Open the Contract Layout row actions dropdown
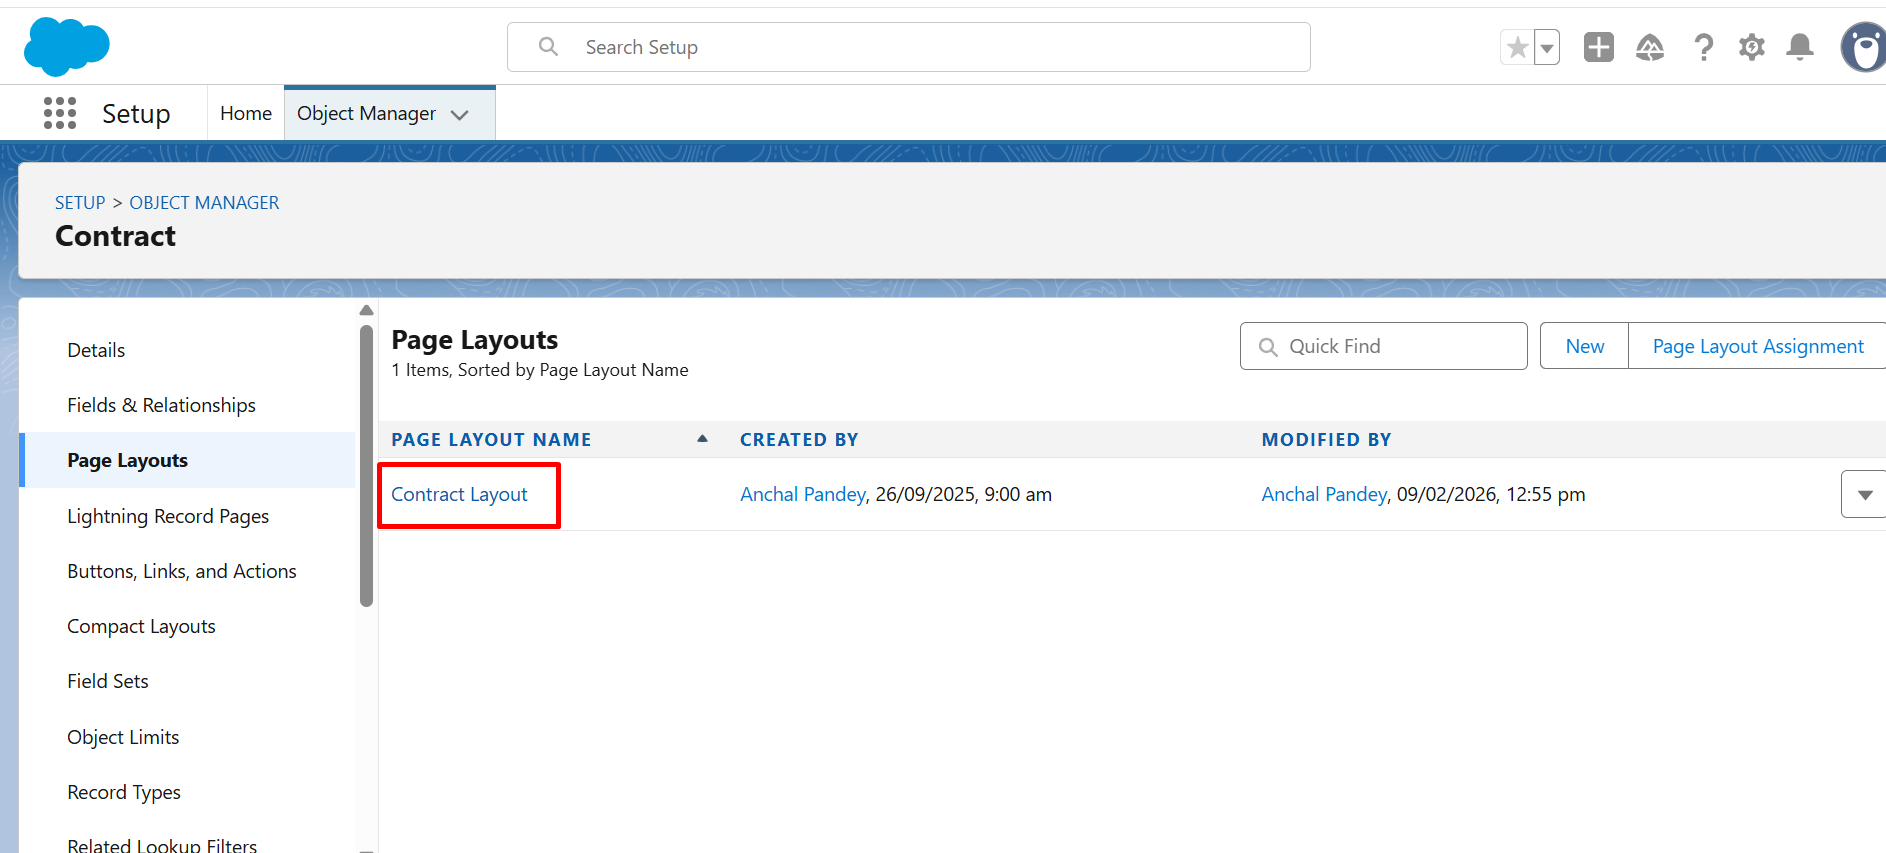 pos(1864,495)
